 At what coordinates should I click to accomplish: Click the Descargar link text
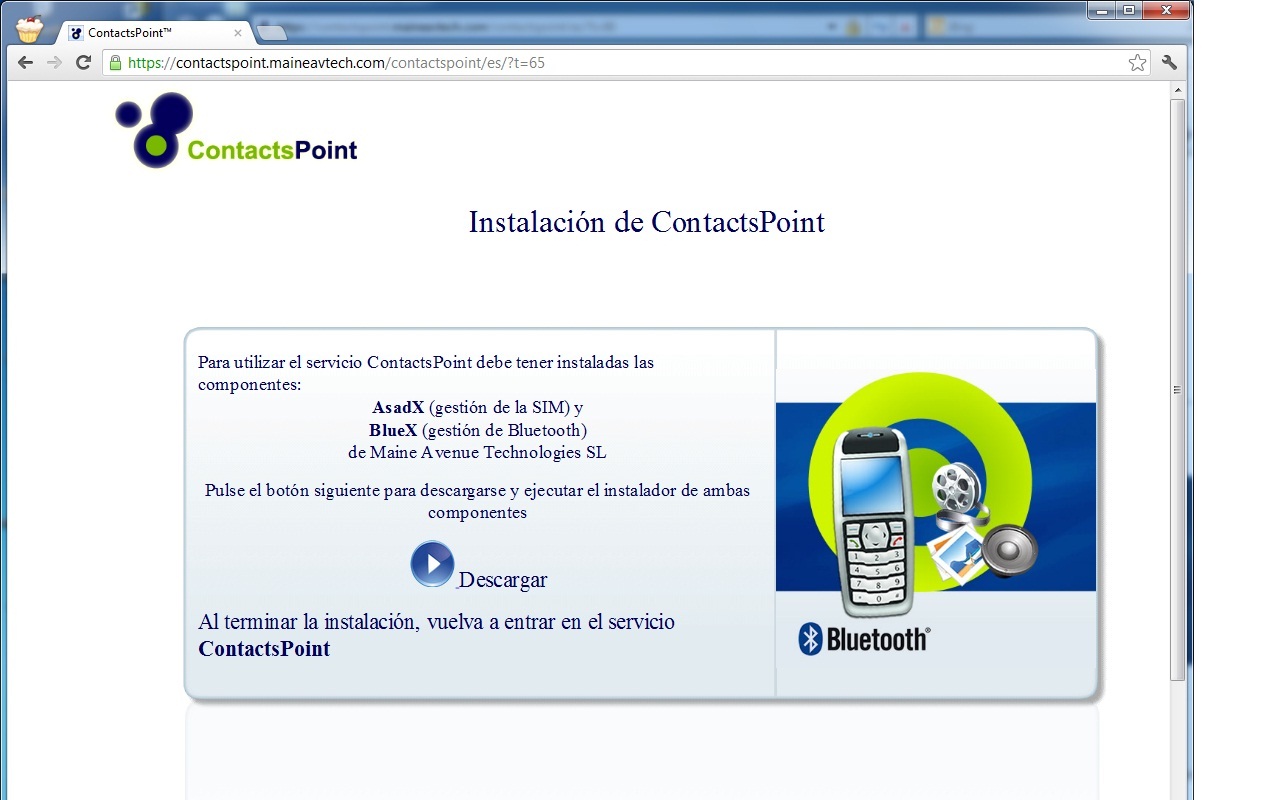click(503, 580)
